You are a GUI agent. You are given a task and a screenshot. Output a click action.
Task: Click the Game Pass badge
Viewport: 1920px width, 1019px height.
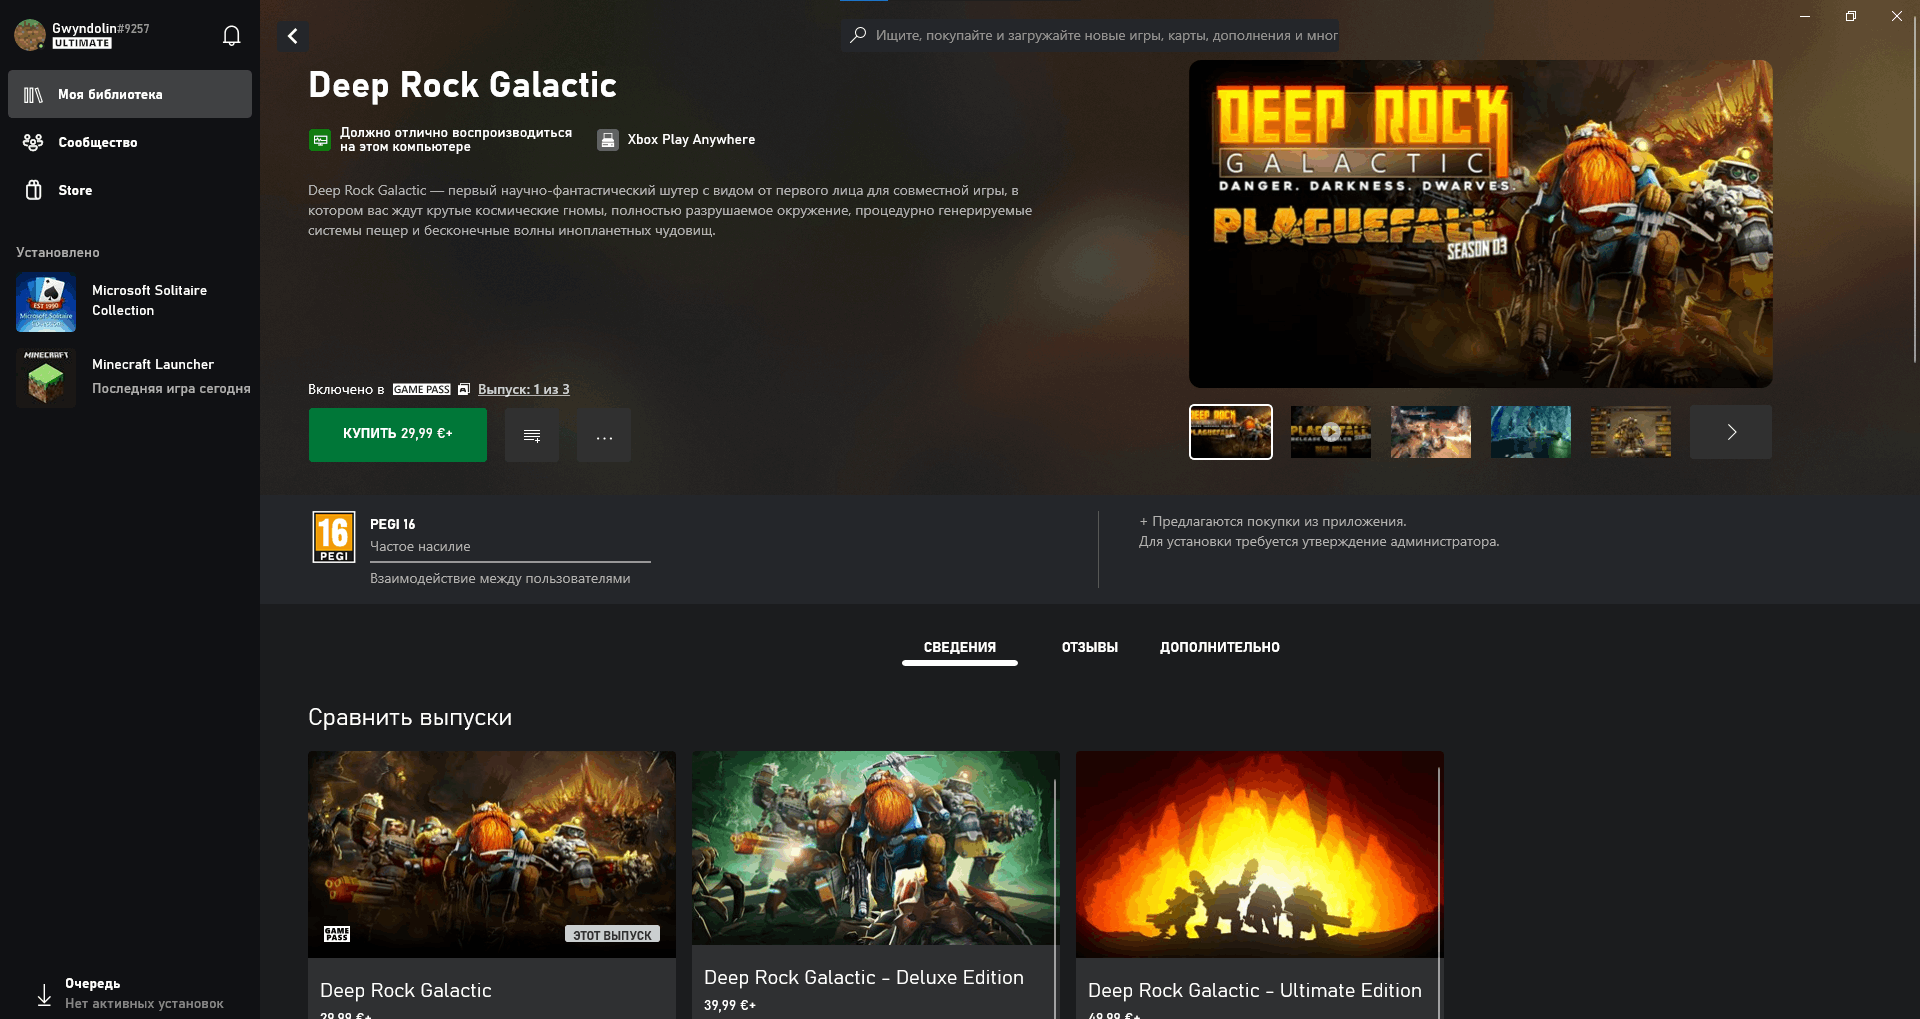pos(421,390)
